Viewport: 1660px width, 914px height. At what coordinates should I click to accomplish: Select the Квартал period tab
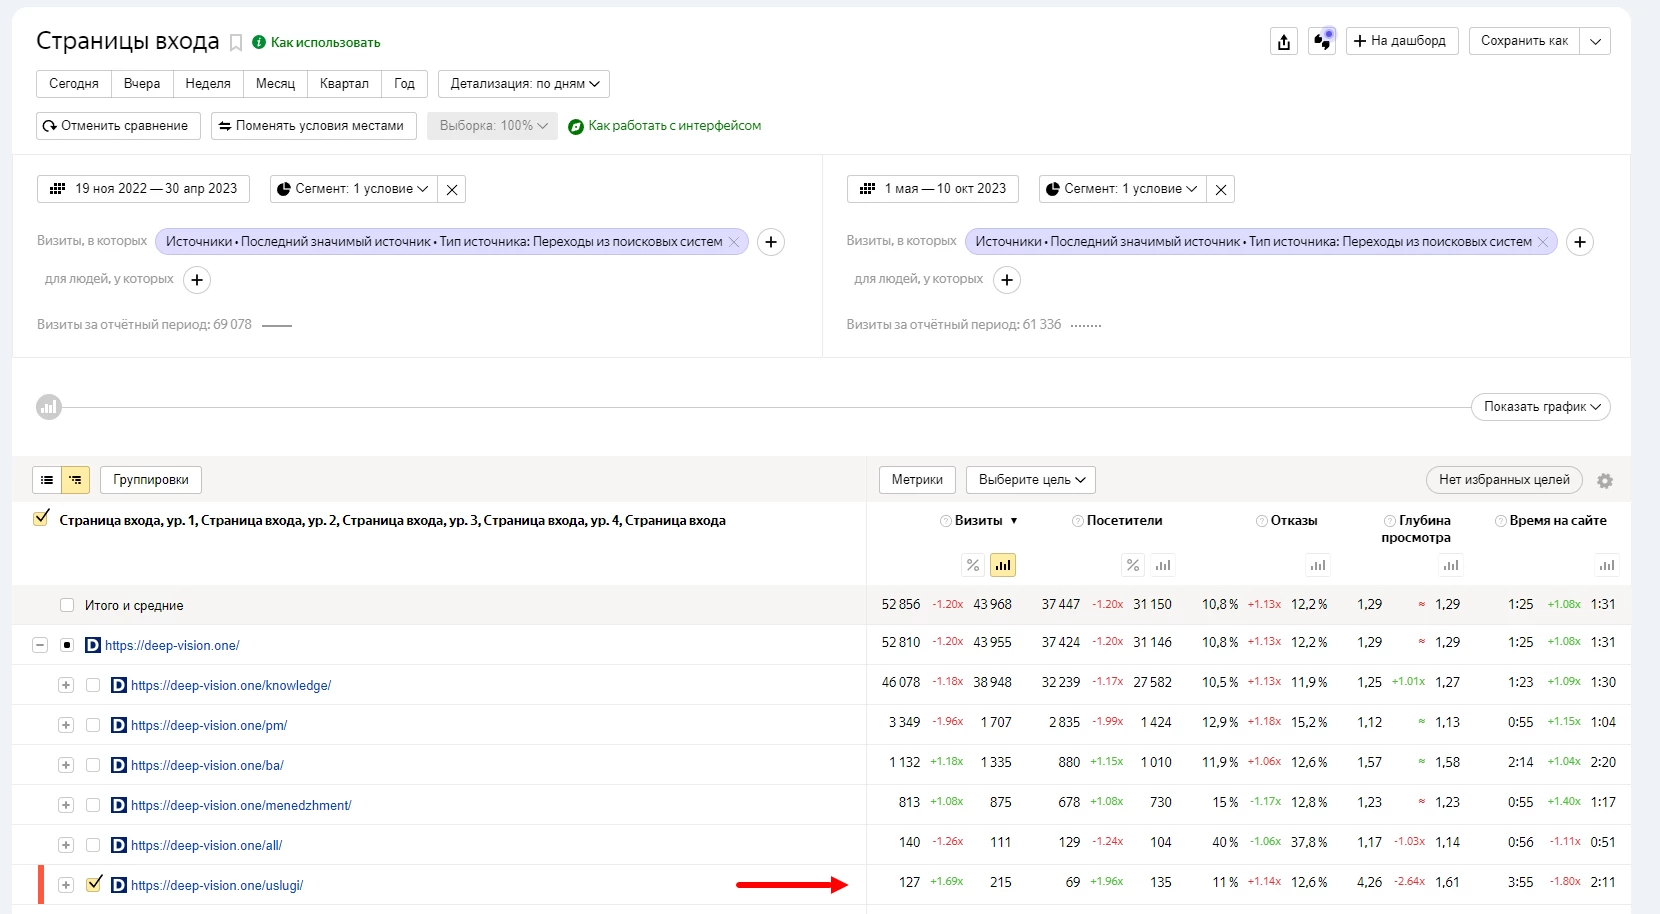[344, 84]
